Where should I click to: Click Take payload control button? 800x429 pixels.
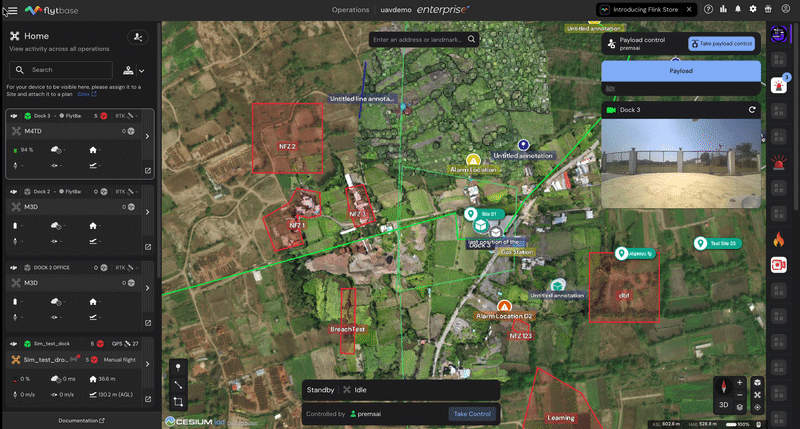point(721,44)
